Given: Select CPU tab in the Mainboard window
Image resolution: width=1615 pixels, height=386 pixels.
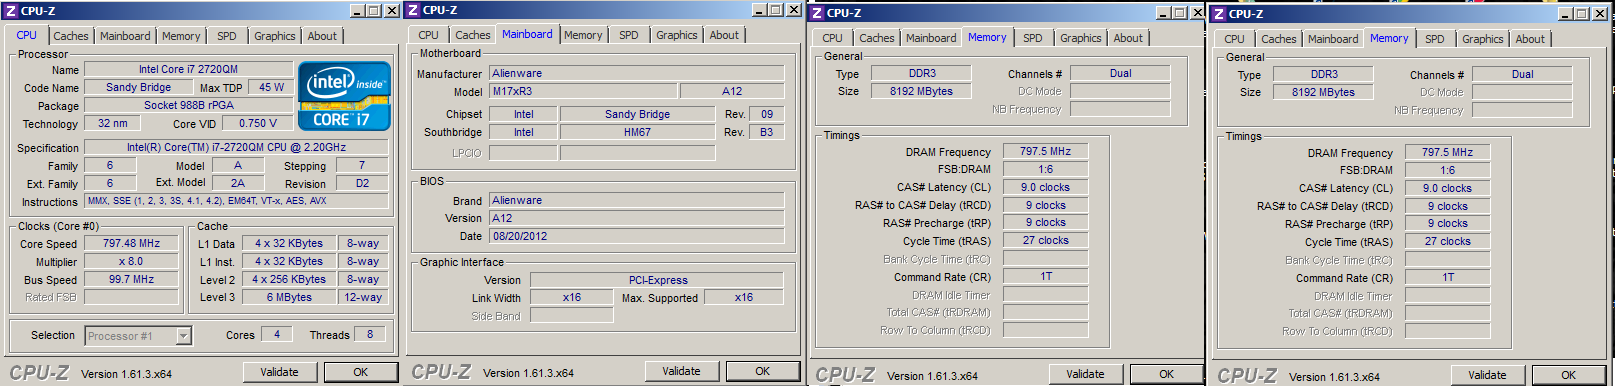Looking at the screenshot, I should pyautogui.click(x=428, y=35).
